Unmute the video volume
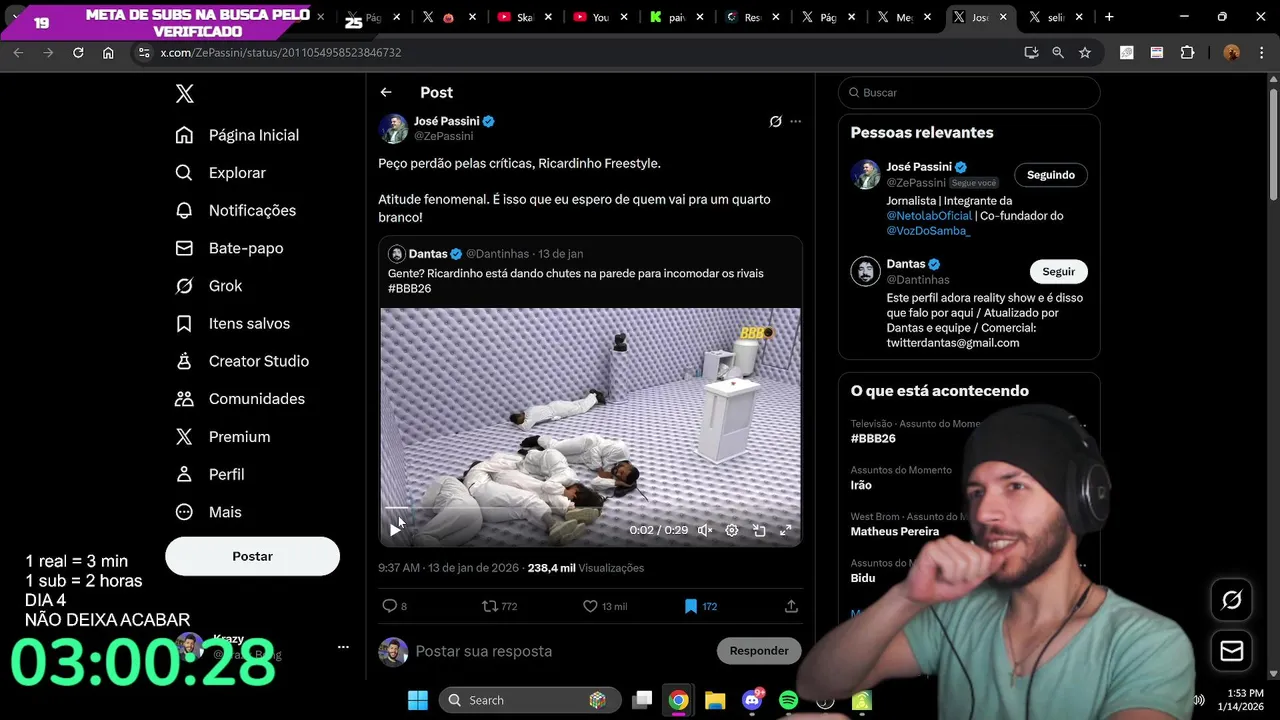Viewport: 1280px width, 720px height. coord(705,530)
